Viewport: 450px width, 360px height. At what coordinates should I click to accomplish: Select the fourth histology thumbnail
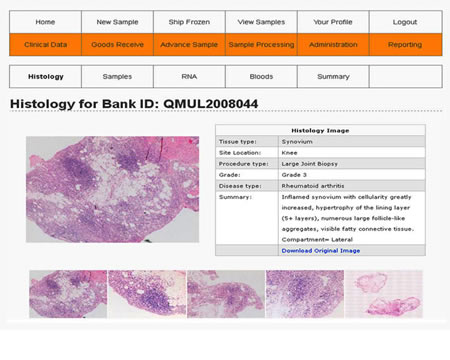[305, 294]
